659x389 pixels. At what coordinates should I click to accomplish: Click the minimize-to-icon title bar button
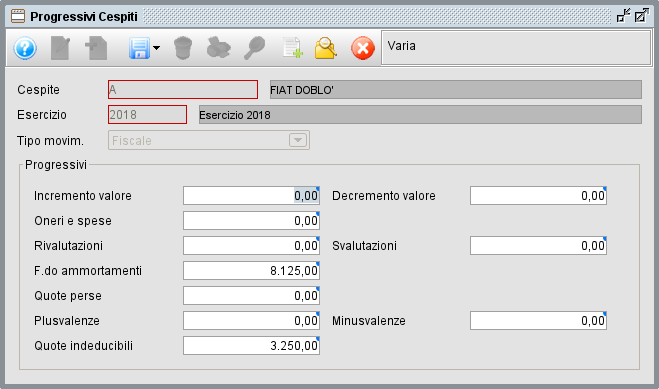624,16
